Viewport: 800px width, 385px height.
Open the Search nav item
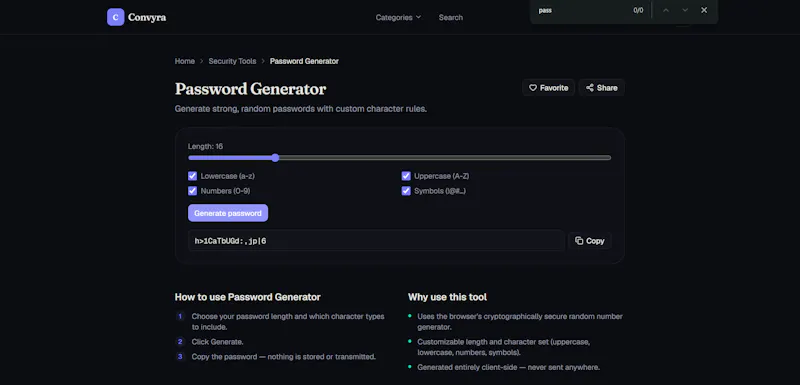(451, 17)
